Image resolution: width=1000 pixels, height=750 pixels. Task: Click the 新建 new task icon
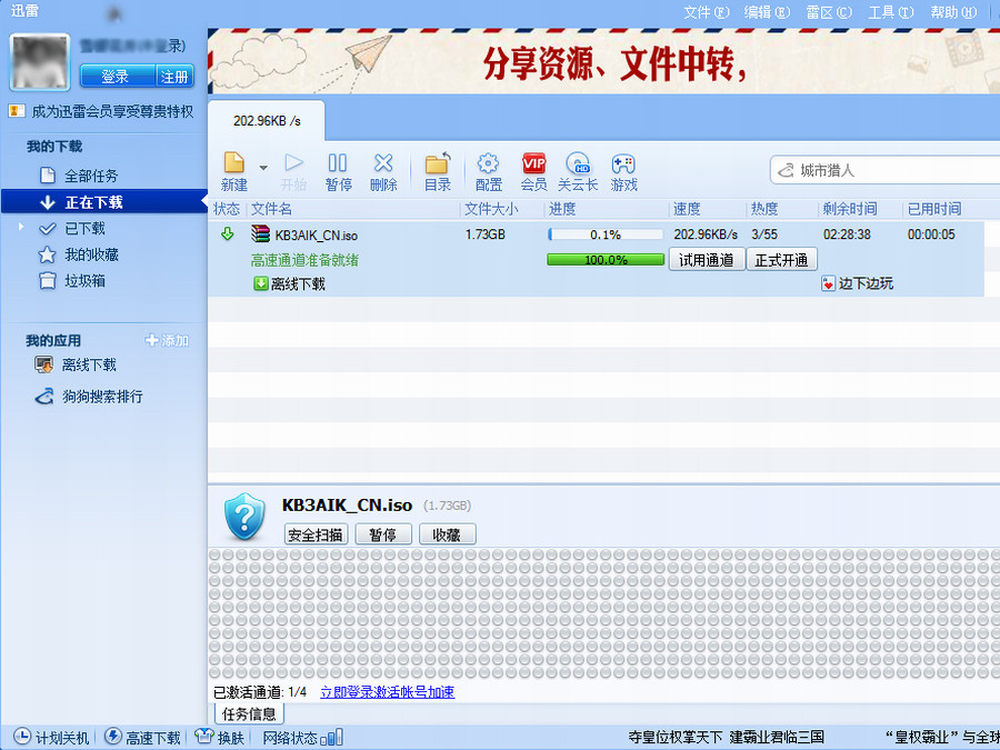tap(234, 172)
